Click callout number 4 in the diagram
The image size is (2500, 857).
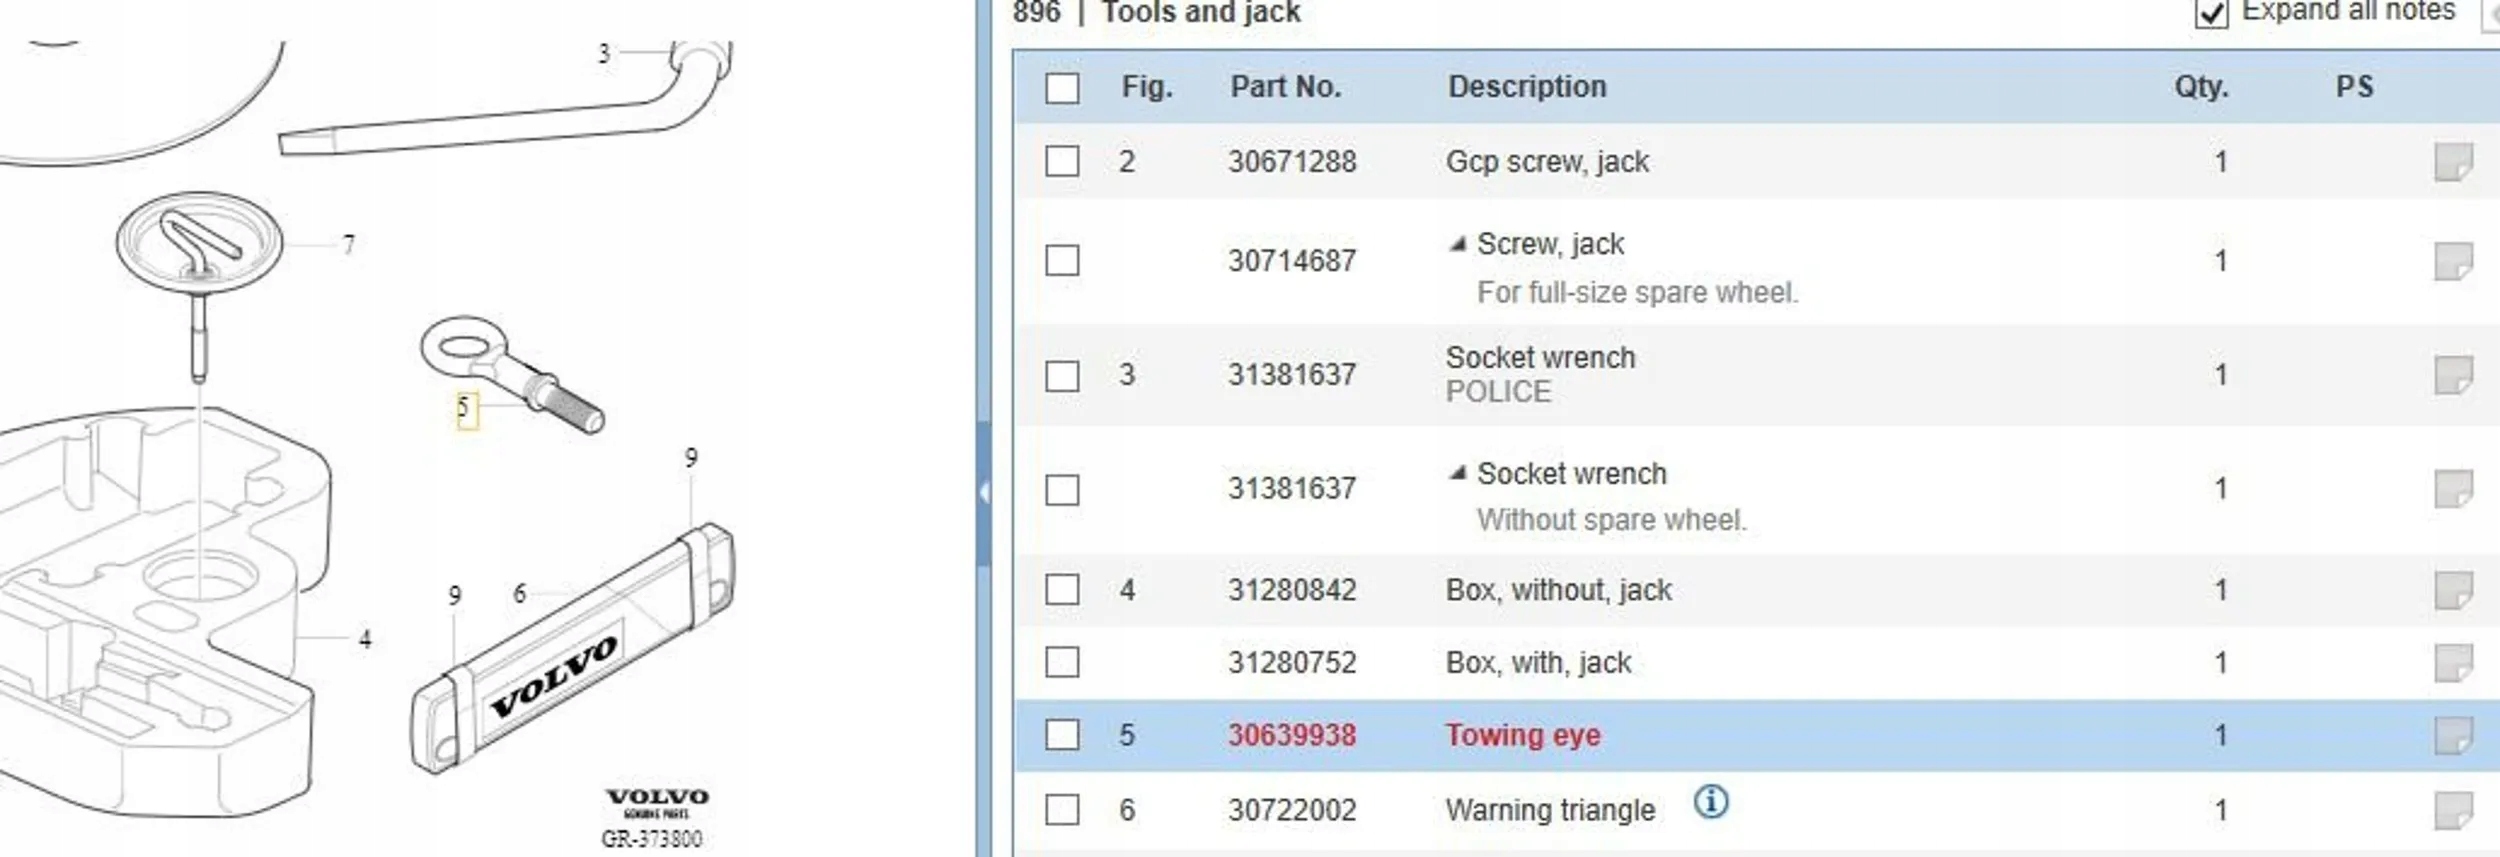(x=365, y=639)
